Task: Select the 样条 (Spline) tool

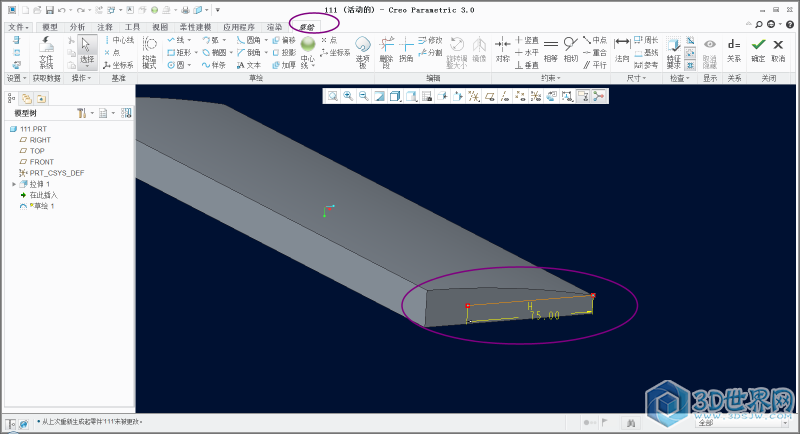Action: (214, 65)
